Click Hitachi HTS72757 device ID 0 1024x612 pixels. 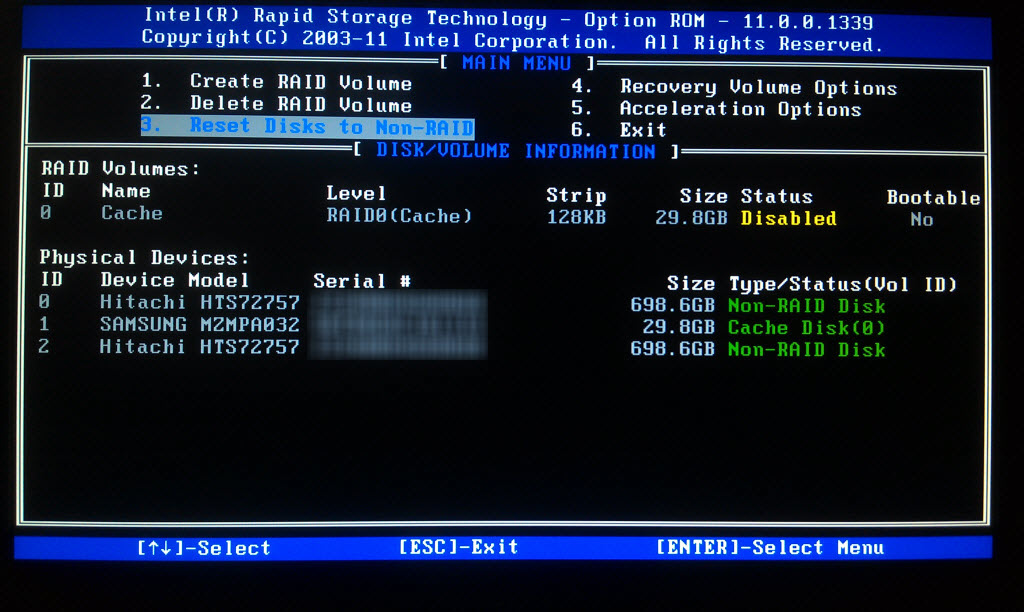click(x=200, y=302)
